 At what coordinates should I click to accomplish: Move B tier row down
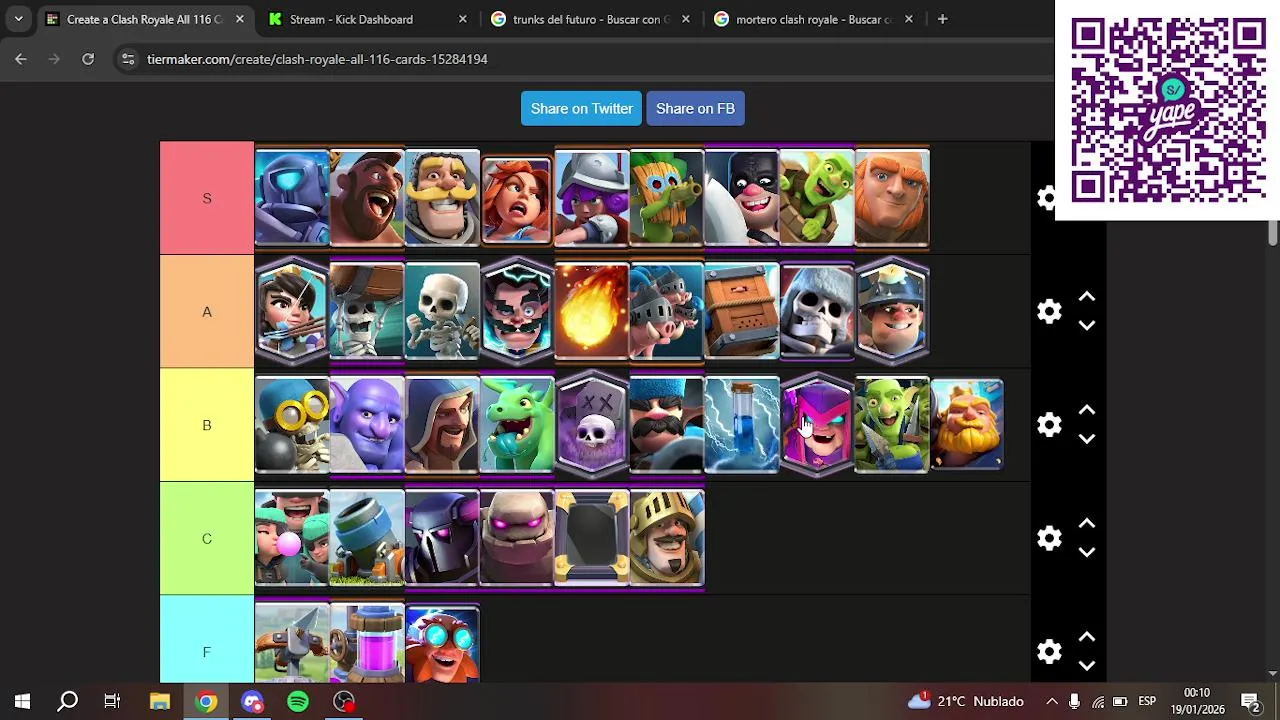click(1087, 439)
